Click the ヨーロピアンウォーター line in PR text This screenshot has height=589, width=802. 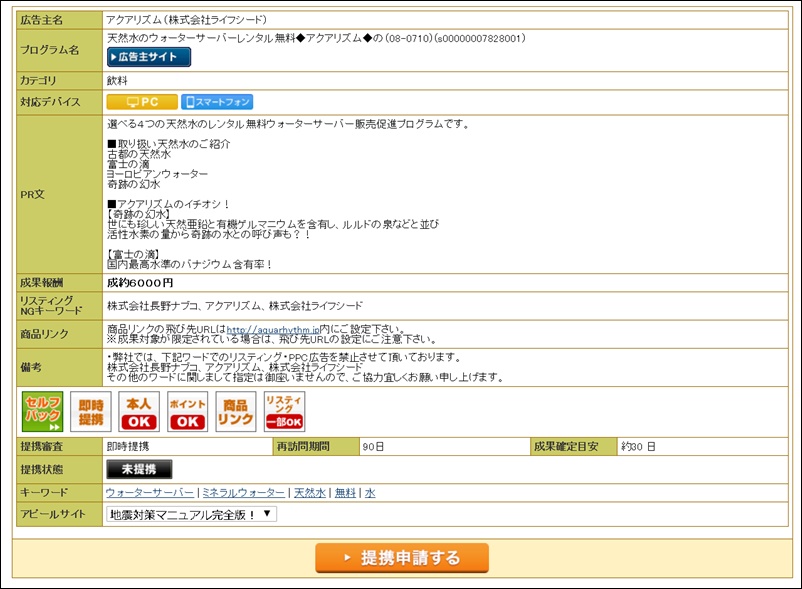(x=158, y=174)
